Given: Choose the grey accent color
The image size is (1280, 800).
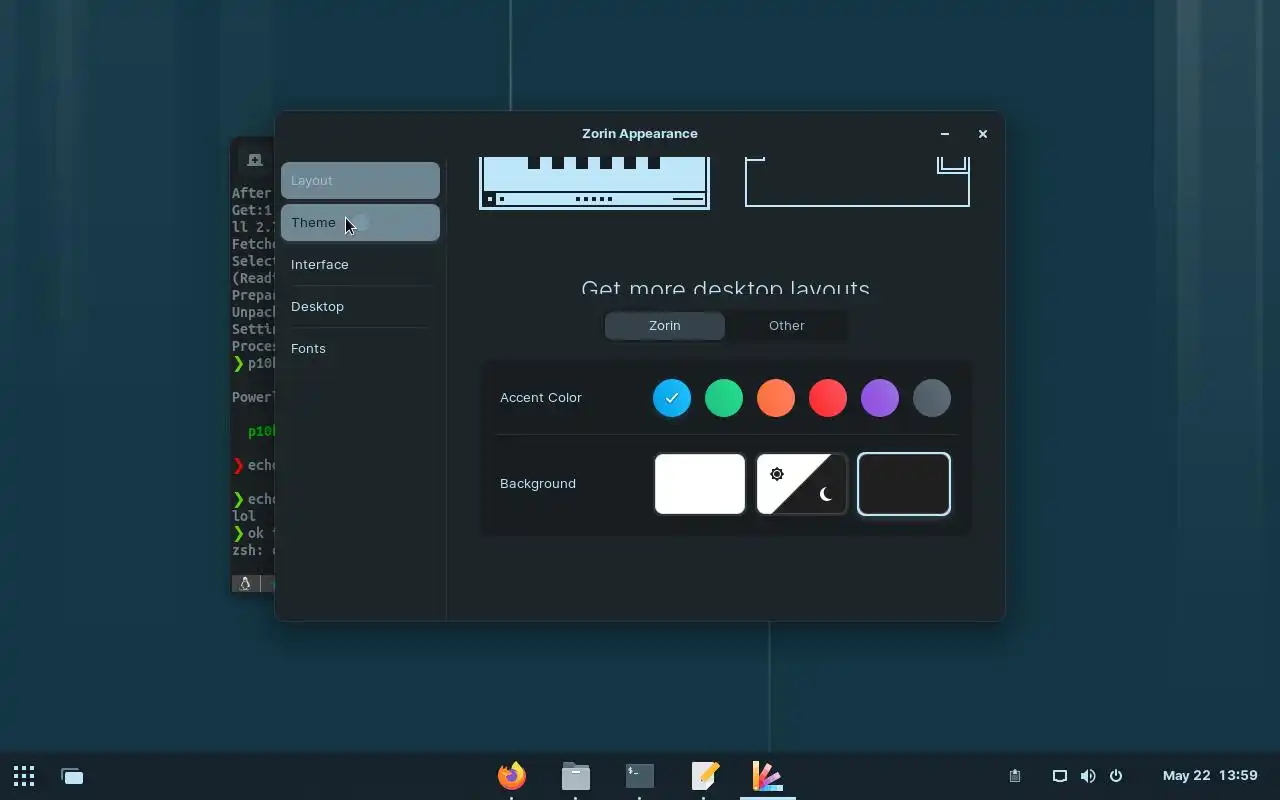Looking at the screenshot, I should tap(932, 398).
